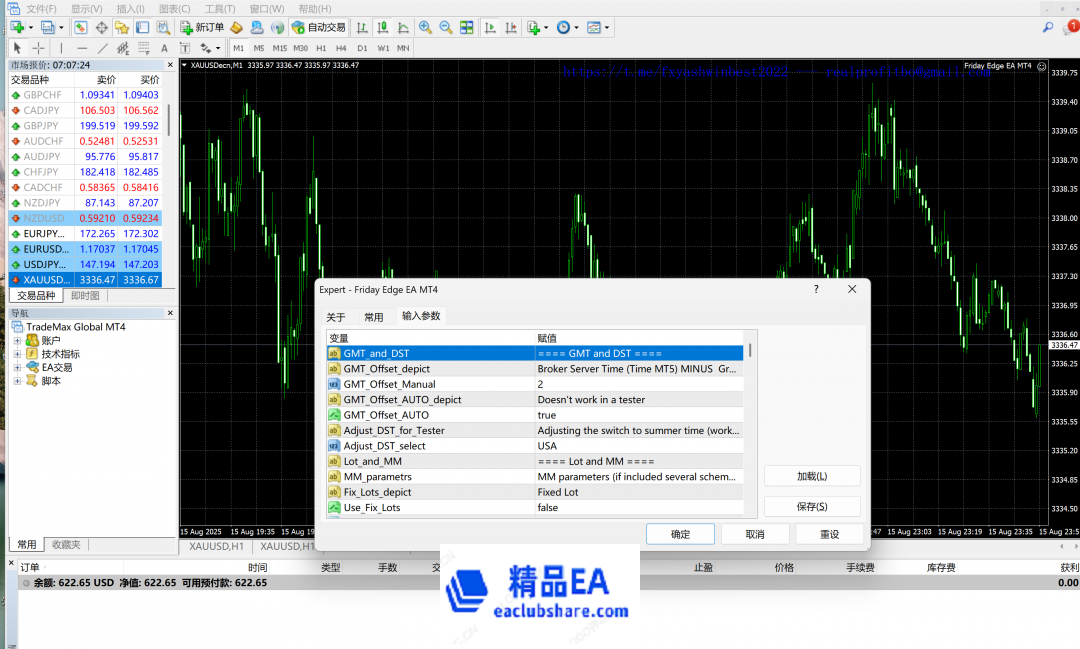Click the 新订单 (New Order) toolbar button

click(x=202, y=27)
